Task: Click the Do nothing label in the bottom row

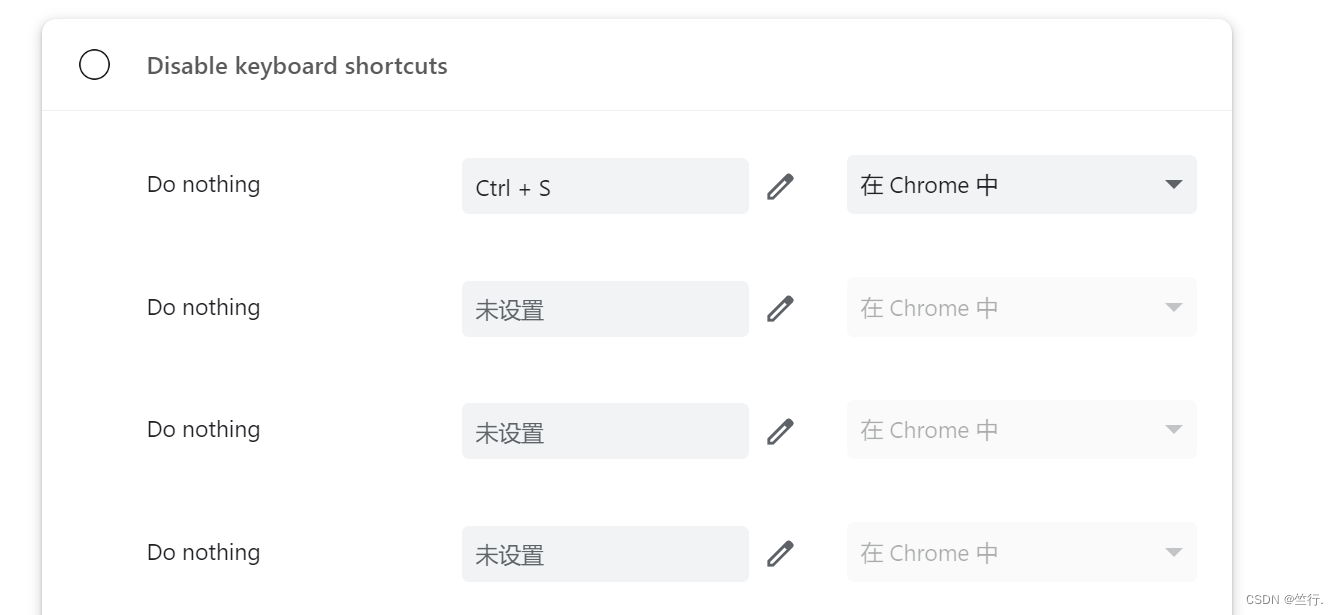Action: (203, 552)
